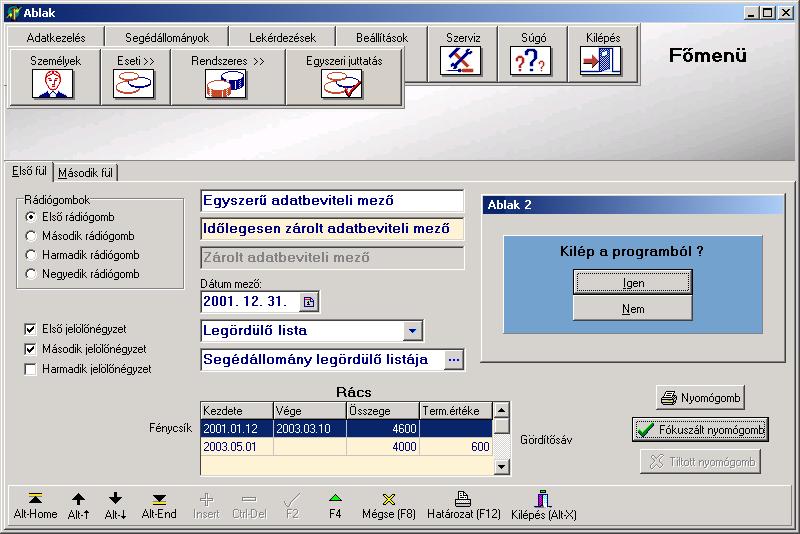Select the 4600 amount cell
This screenshot has width=800, height=534.
tap(383, 428)
